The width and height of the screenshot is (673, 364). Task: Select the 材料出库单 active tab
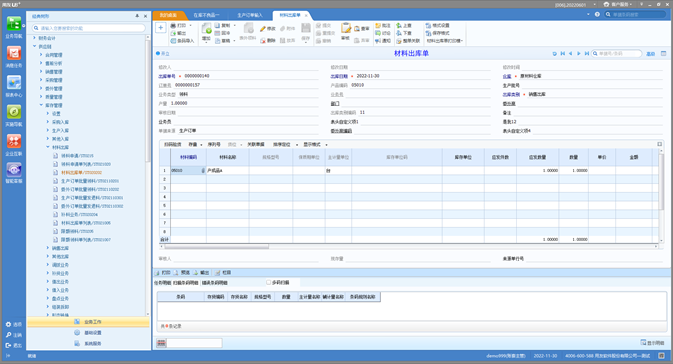point(290,15)
